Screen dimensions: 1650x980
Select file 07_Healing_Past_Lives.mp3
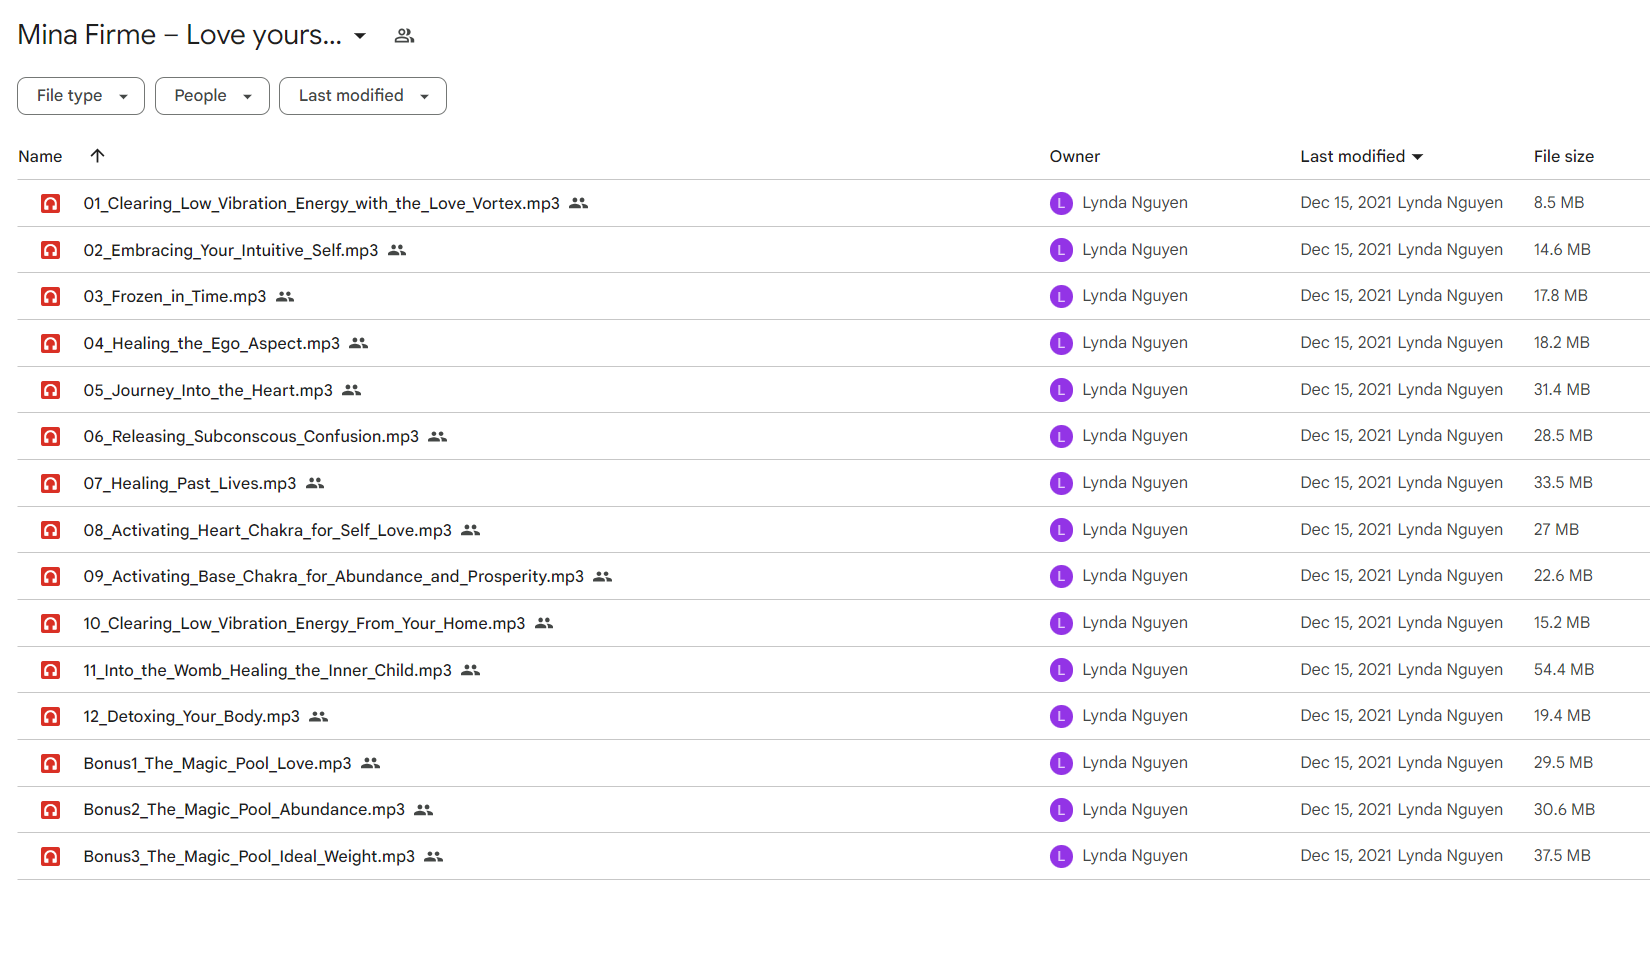pos(190,483)
